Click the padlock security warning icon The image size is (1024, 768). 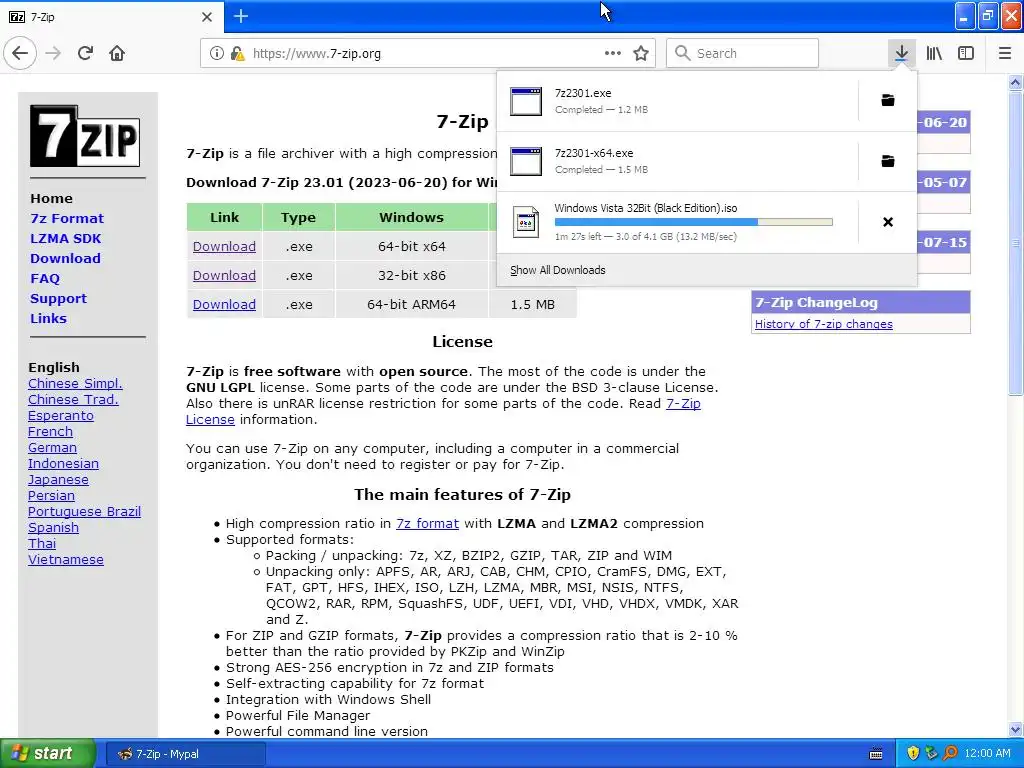[238, 53]
